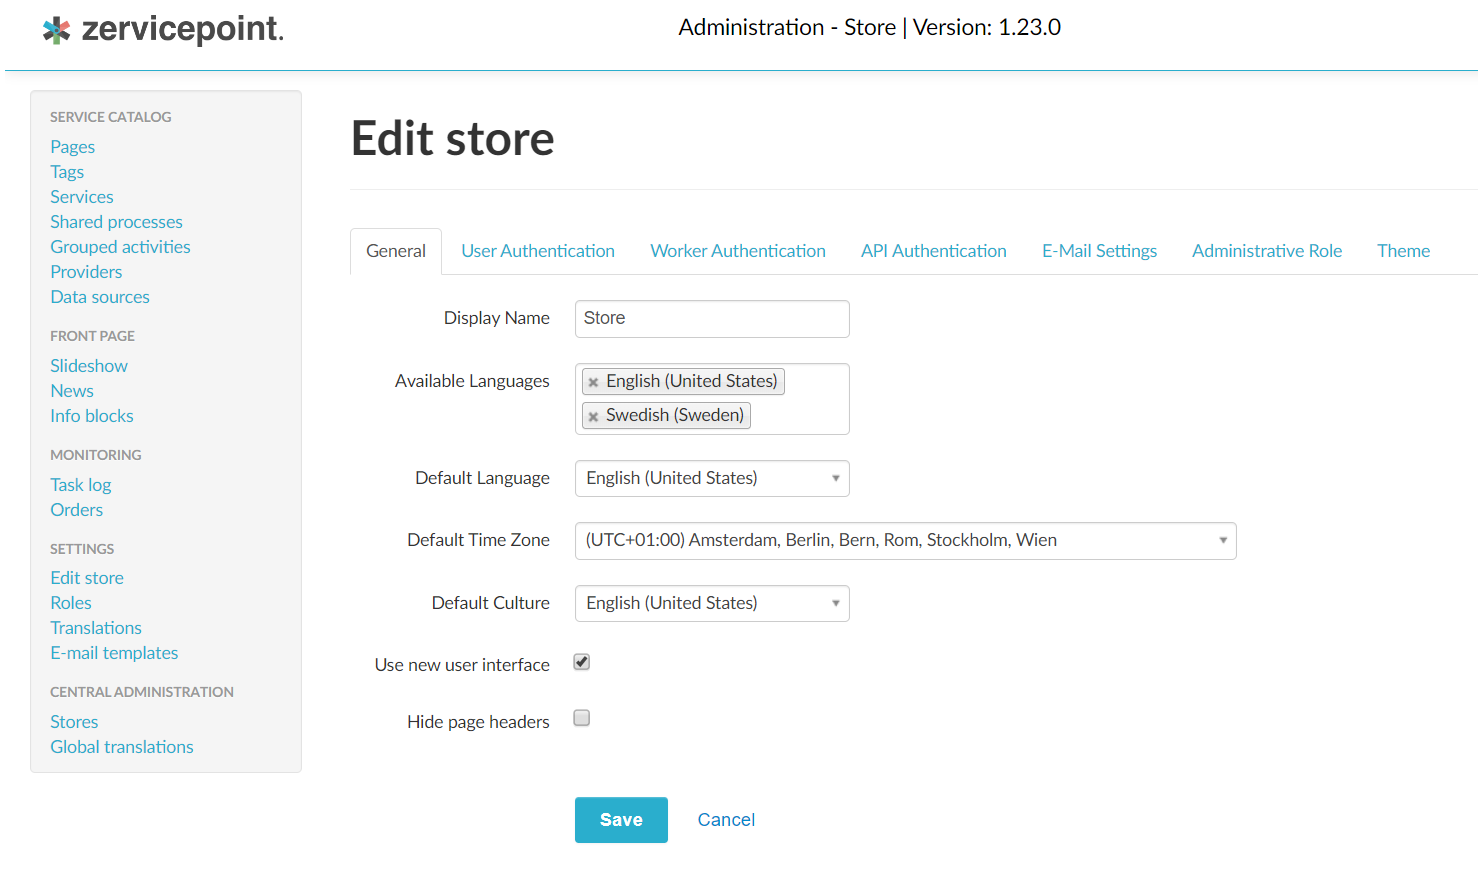
Task: Open the E-Mail Settings tab
Action: coord(1099,251)
